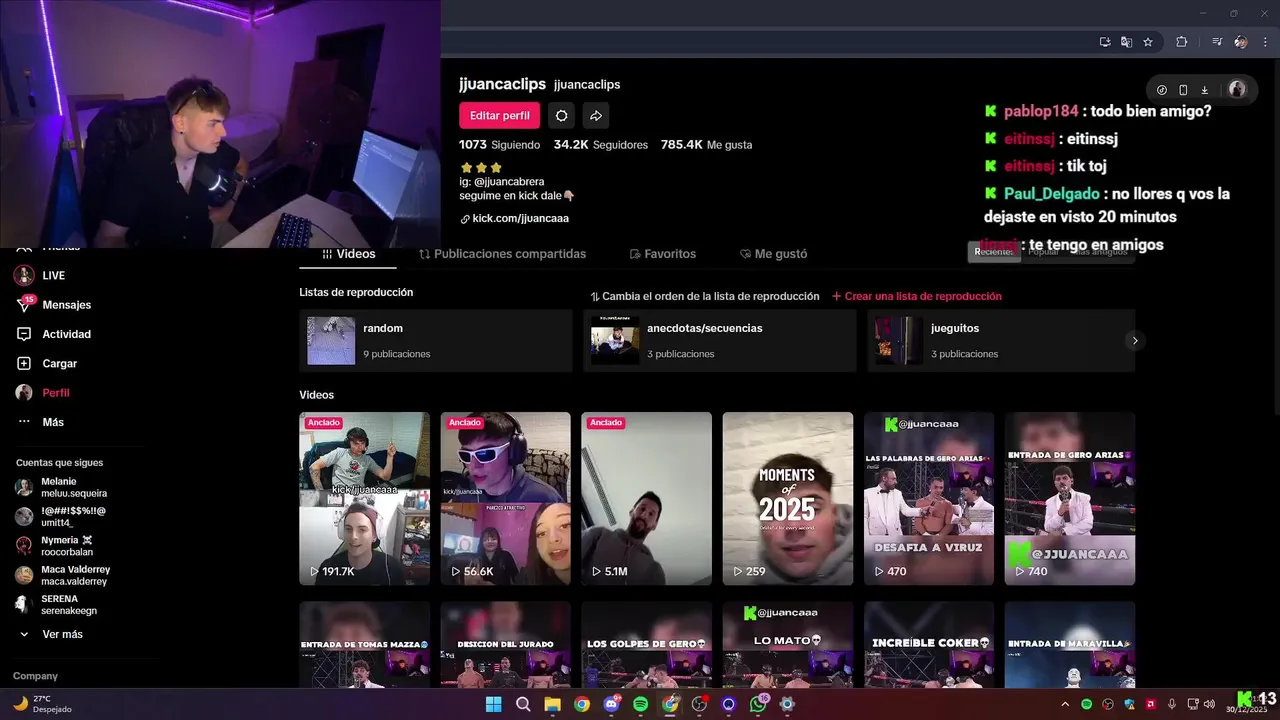The image size is (1280, 720).
Task: Click Crear una lista de reproducción
Action: (917, 296)
